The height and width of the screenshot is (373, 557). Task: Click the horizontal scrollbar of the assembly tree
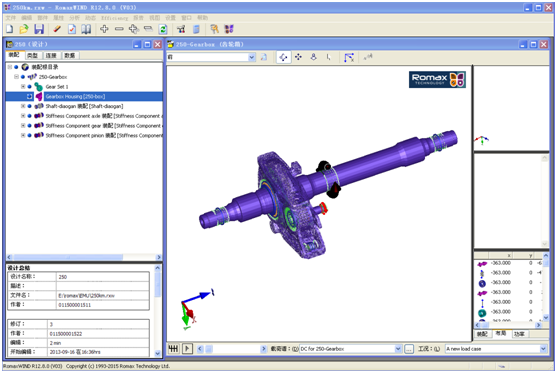click(x=83, y=257)
